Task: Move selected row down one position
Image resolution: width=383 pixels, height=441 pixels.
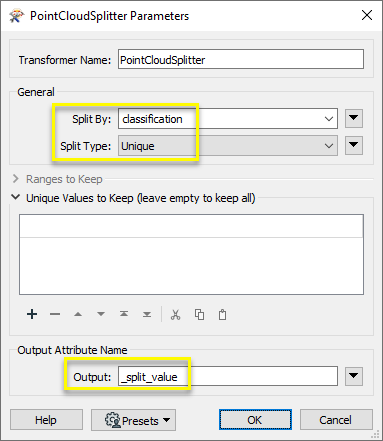Action: [x=101, y=314]
